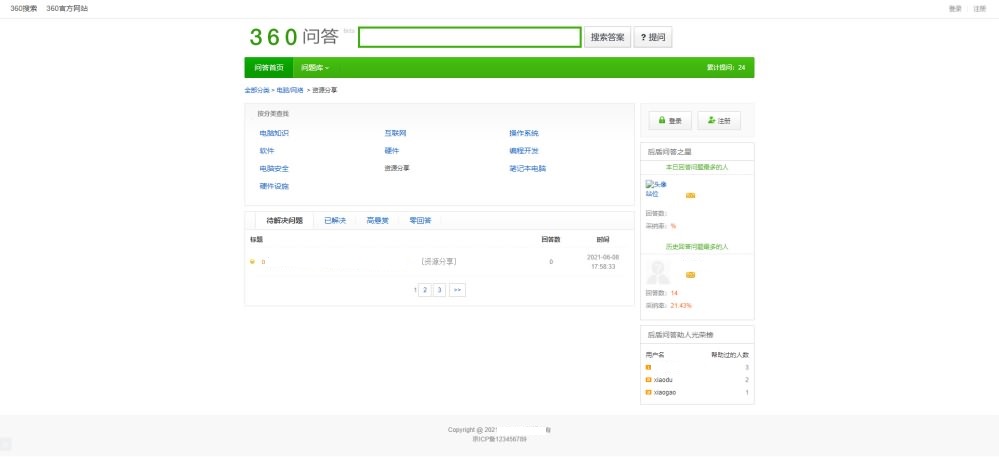Click the grey default avatar under 历史
The image size is (999, 458).
point(658,272)
